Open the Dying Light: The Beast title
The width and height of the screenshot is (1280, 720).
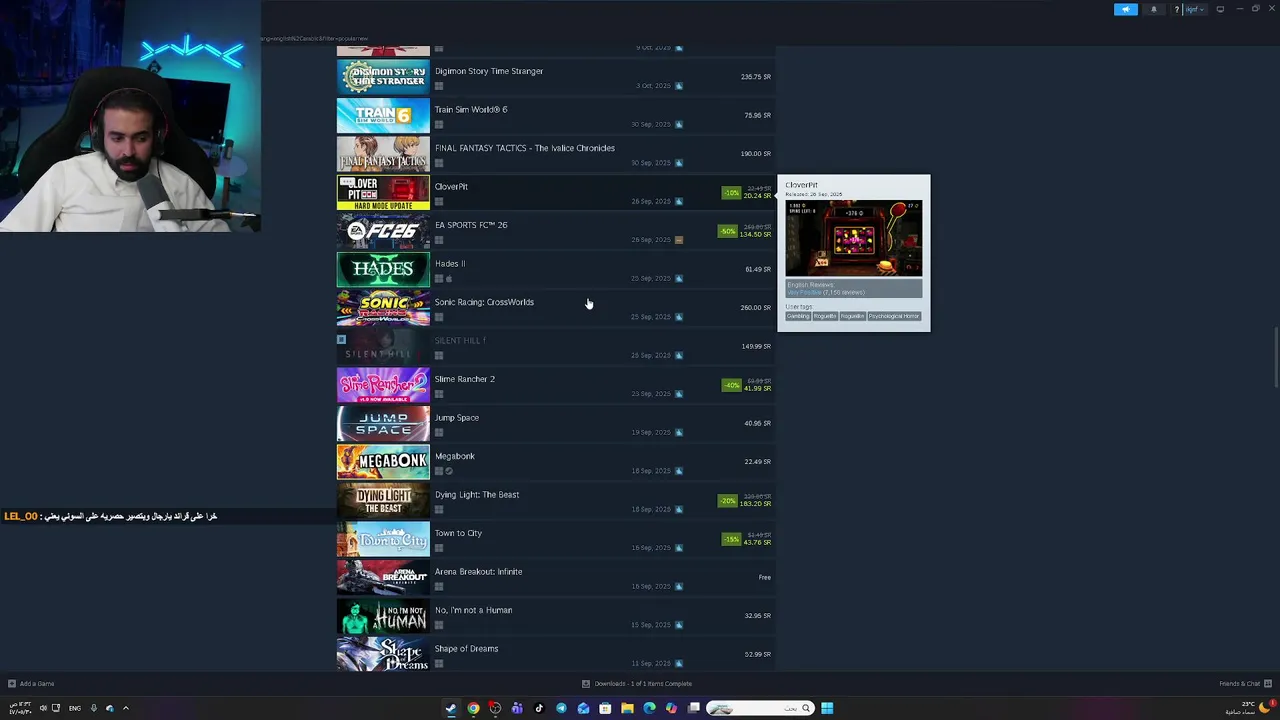click(x=477, y=495)
